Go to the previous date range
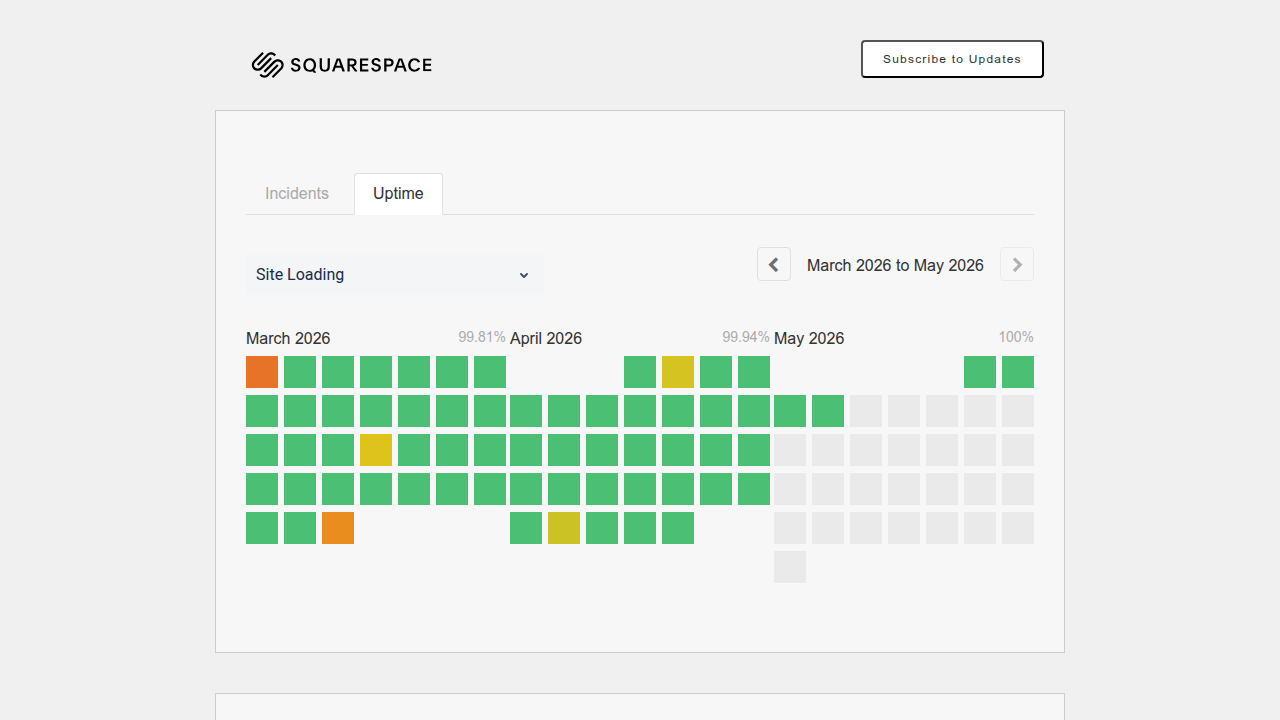Screen dimensions: 1280x720 pos(774,264)
